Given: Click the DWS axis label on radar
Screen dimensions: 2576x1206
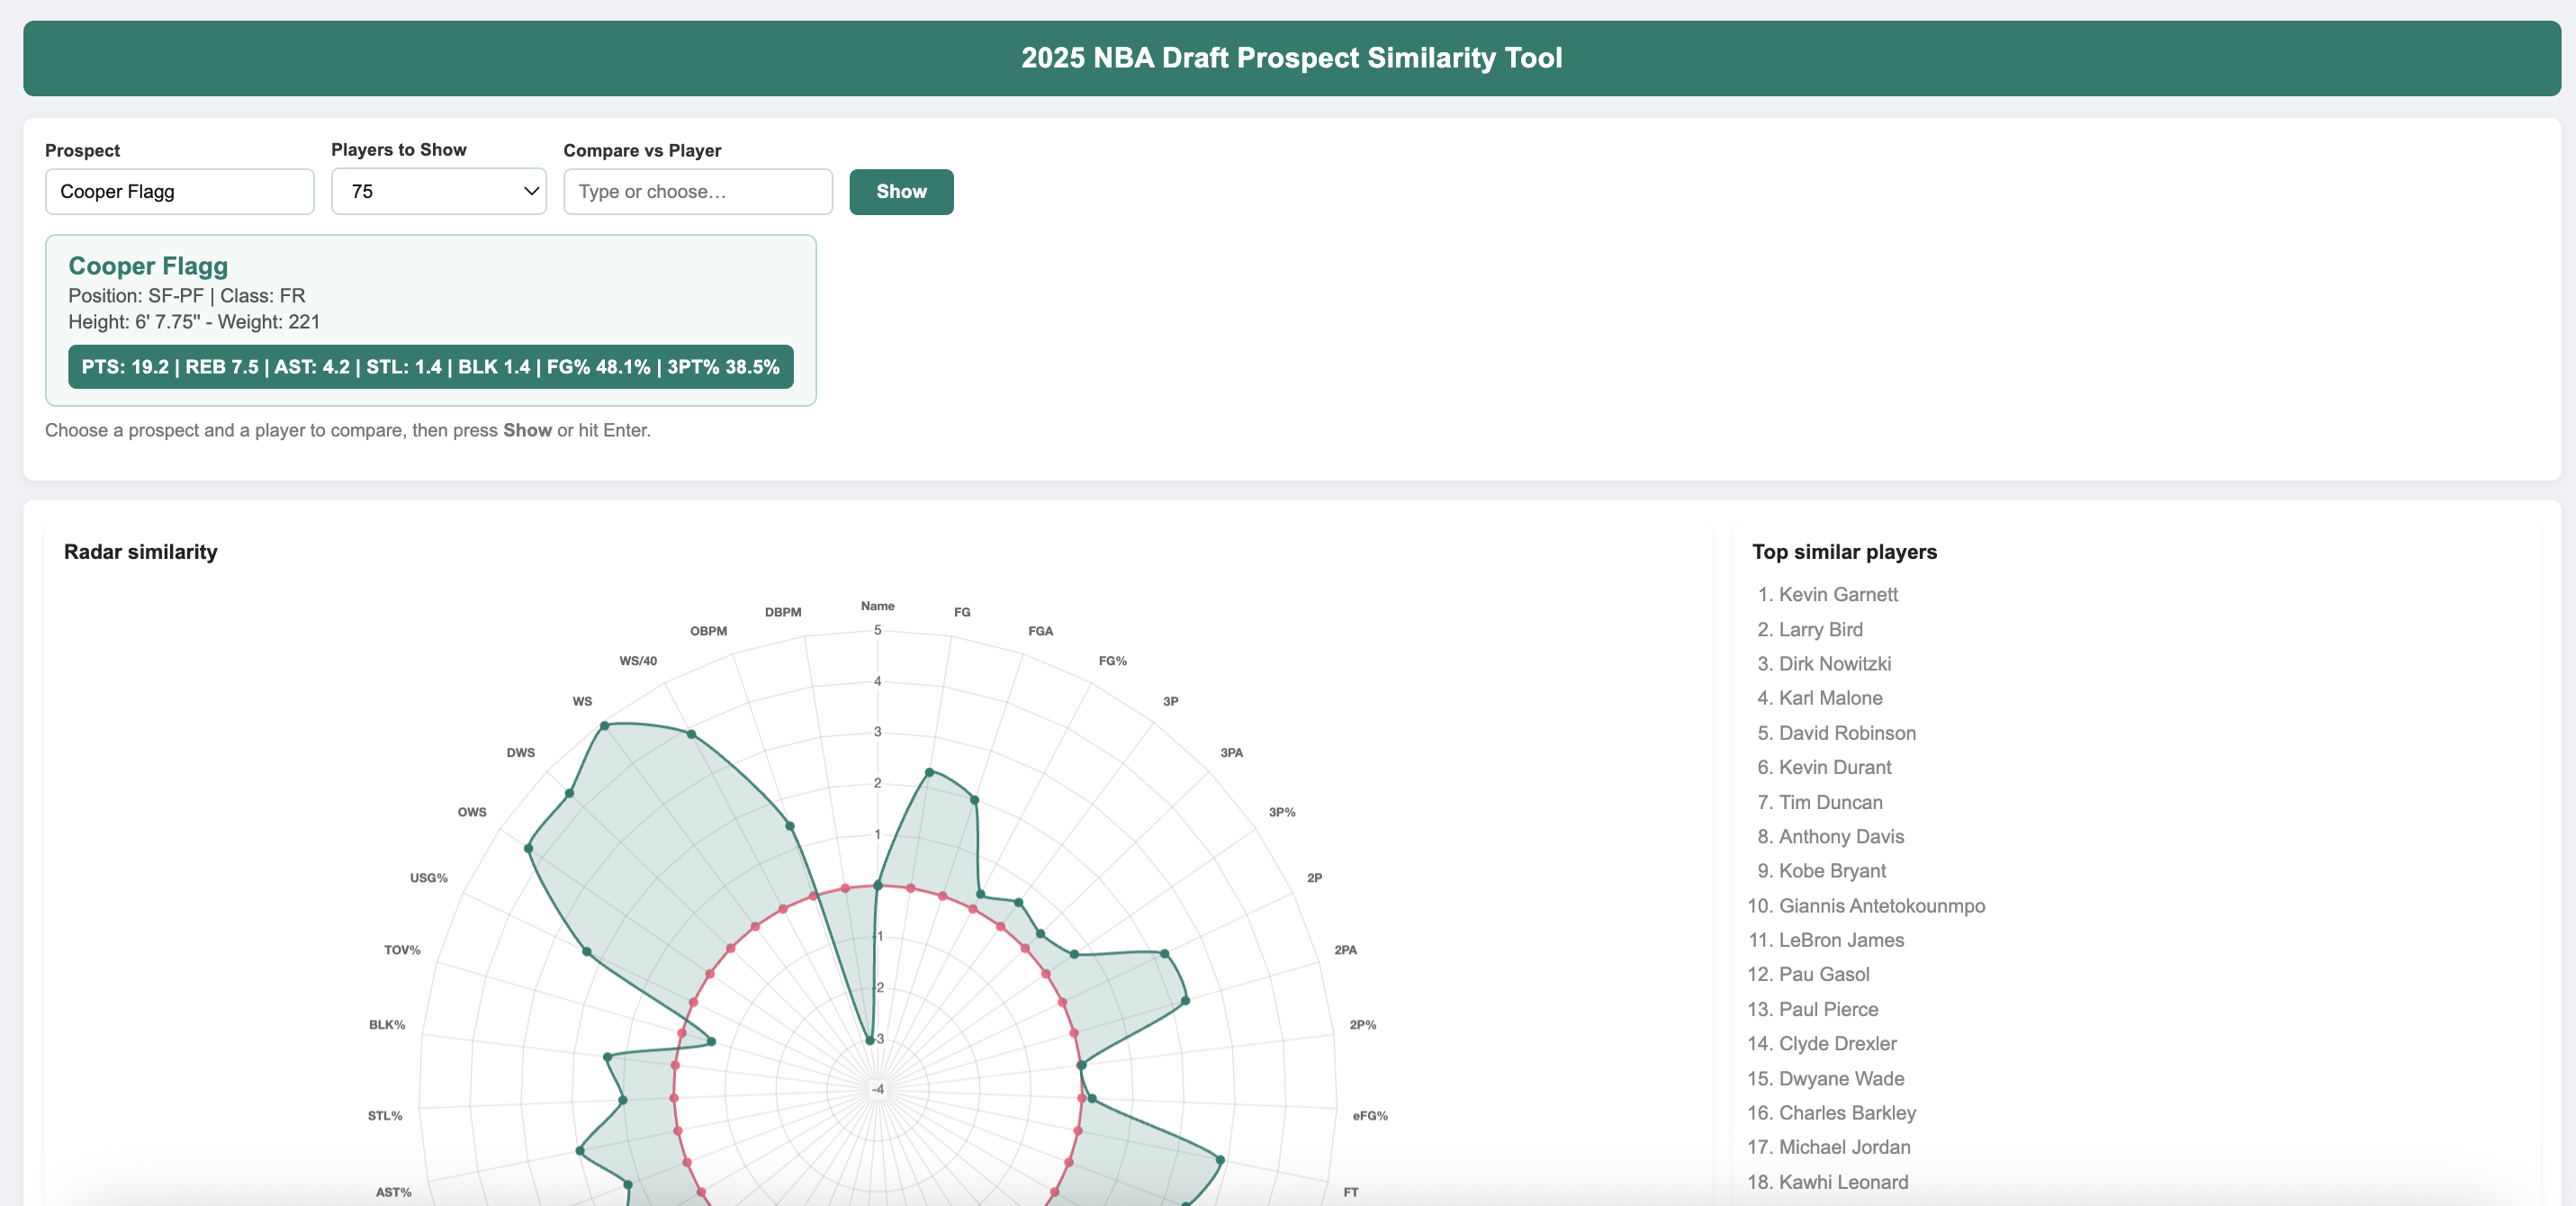Looking at the screenshot, I should point(520,752).
